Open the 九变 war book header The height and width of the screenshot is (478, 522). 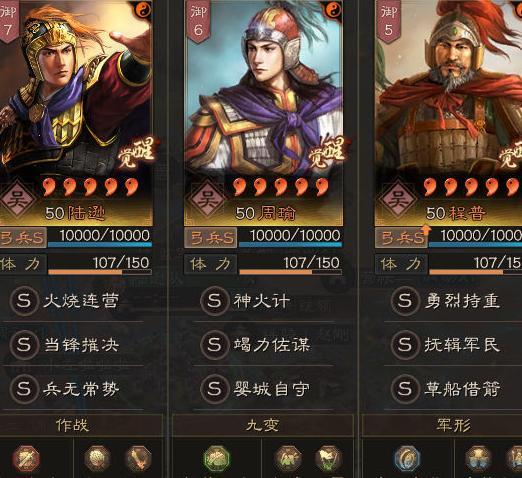(263, 425)
